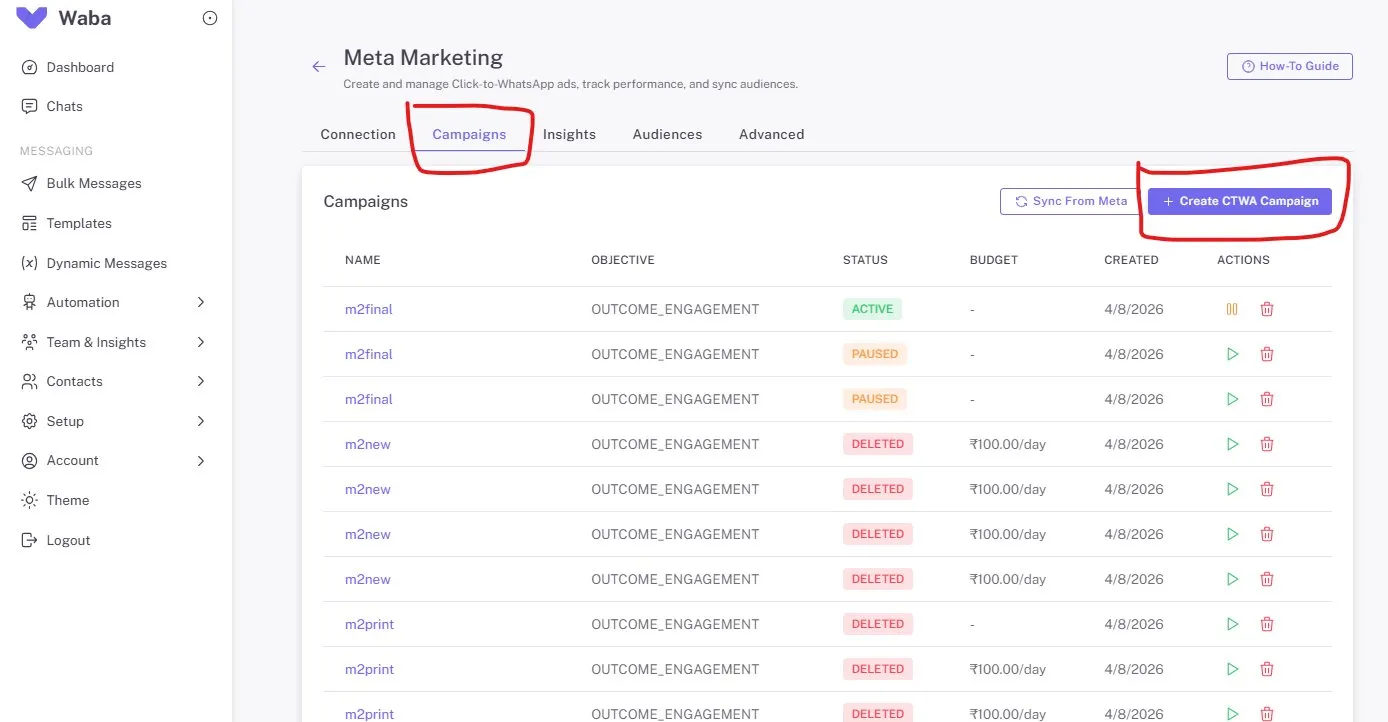Open the Templates section
Viewport: 1388px width, 722px height.
[x=79, y=223]
